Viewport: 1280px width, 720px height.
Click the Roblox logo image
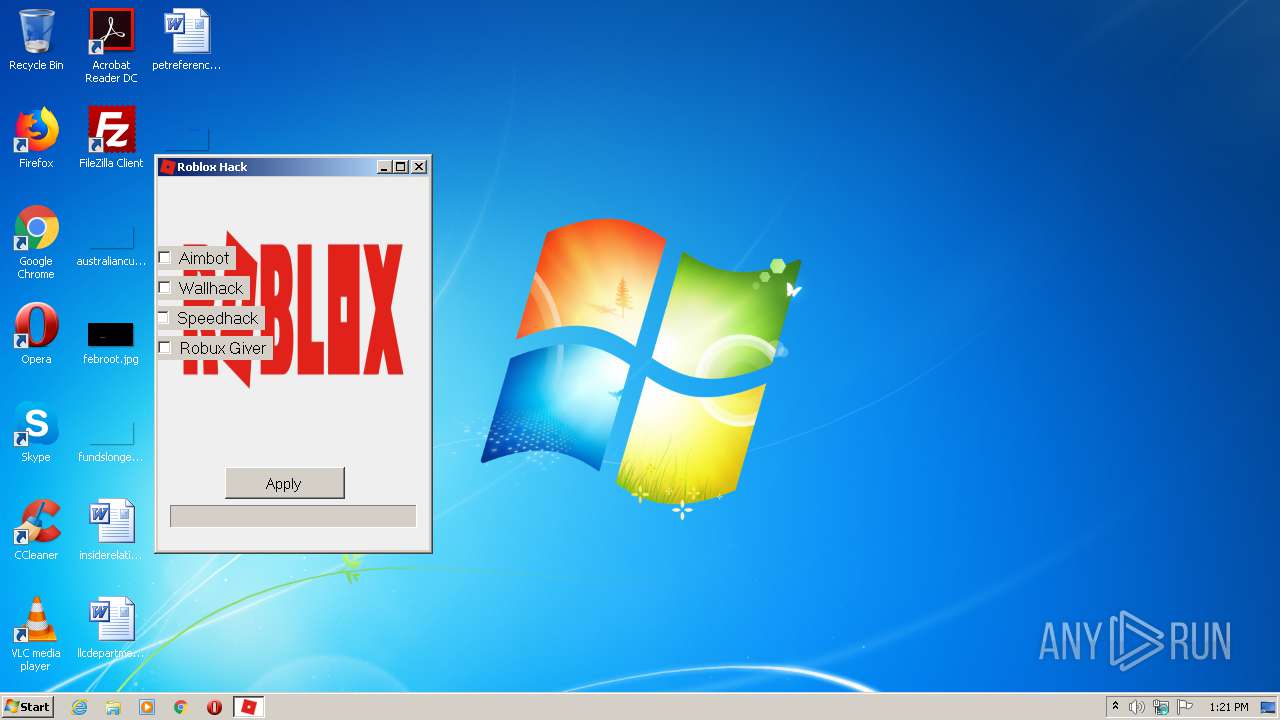(x=293, y=309)
